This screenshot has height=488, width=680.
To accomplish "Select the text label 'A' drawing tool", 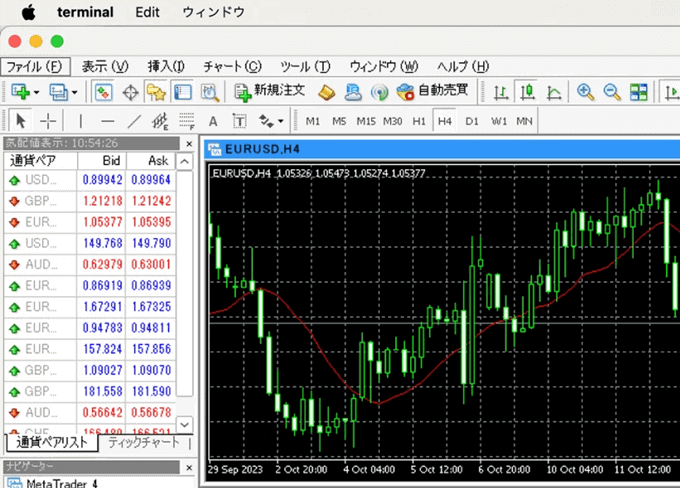I will (x=213, y=121).
